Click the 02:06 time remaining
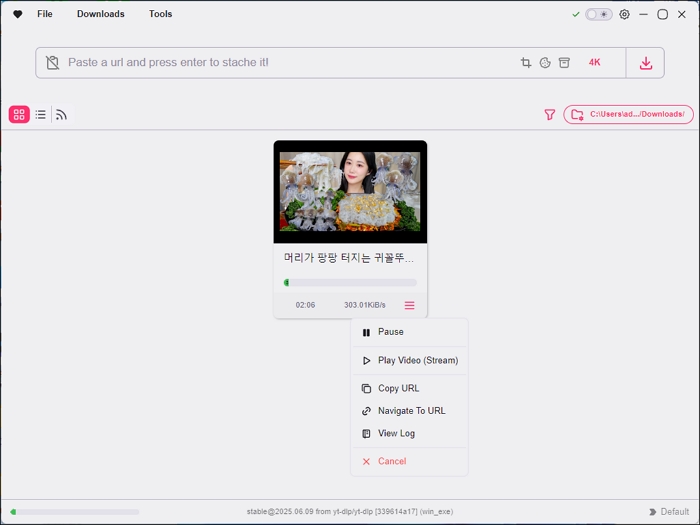This screenshot has height=525, width=700. click(305, 305)
